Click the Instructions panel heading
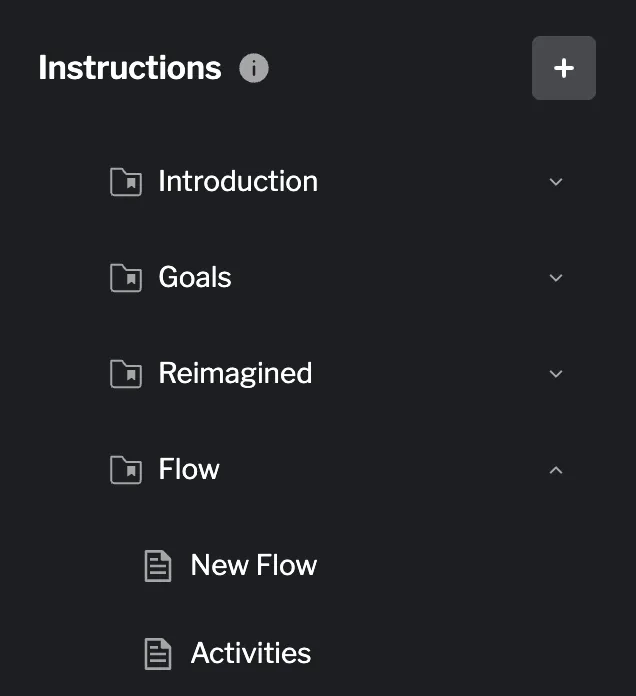 click(130, 69)
